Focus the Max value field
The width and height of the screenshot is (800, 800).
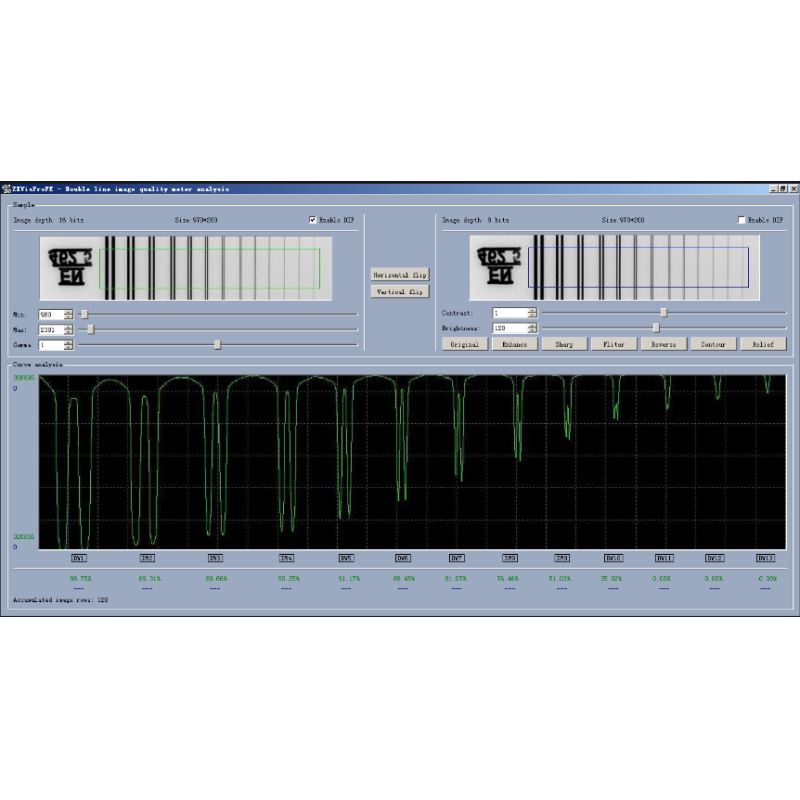pos(52,330)
